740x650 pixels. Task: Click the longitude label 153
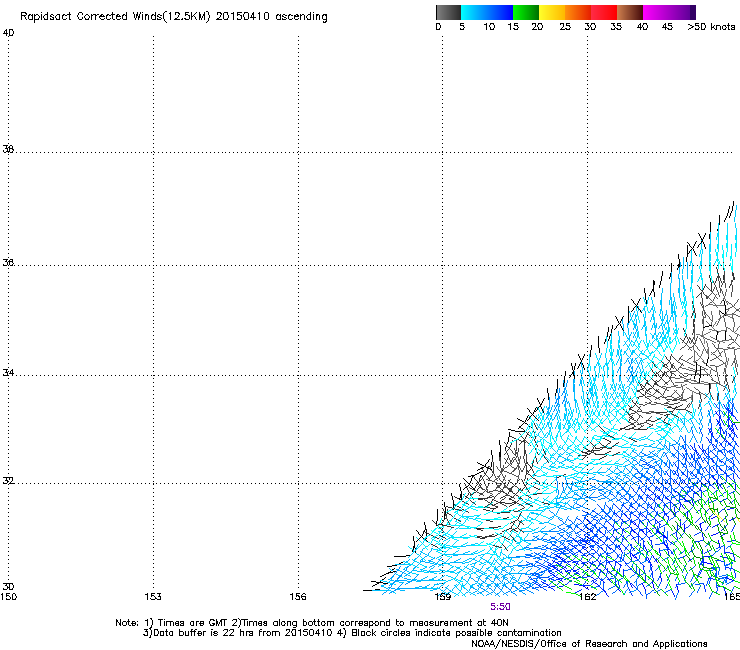tap(153, 597)
